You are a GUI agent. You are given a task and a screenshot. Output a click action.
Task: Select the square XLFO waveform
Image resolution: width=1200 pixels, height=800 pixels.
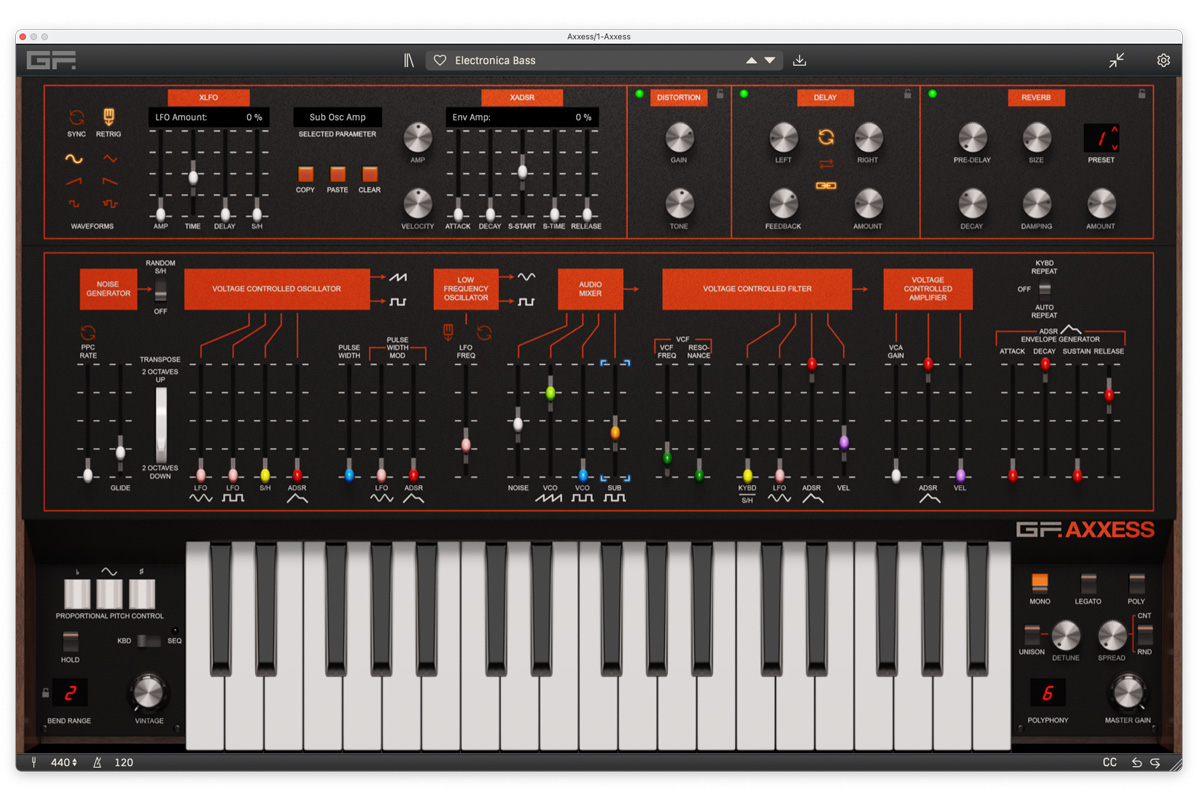(76, 204)
